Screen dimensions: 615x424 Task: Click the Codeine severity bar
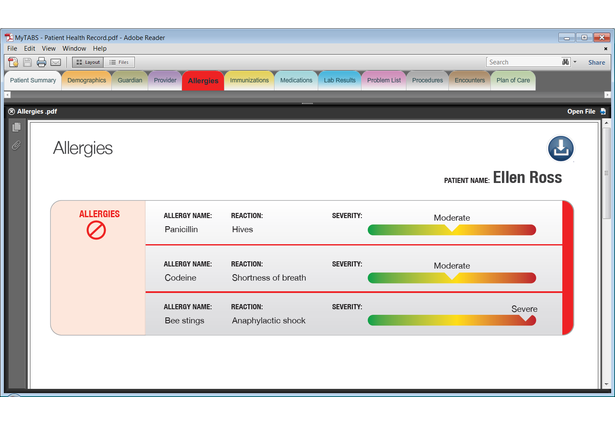click(x=452, y=278)
